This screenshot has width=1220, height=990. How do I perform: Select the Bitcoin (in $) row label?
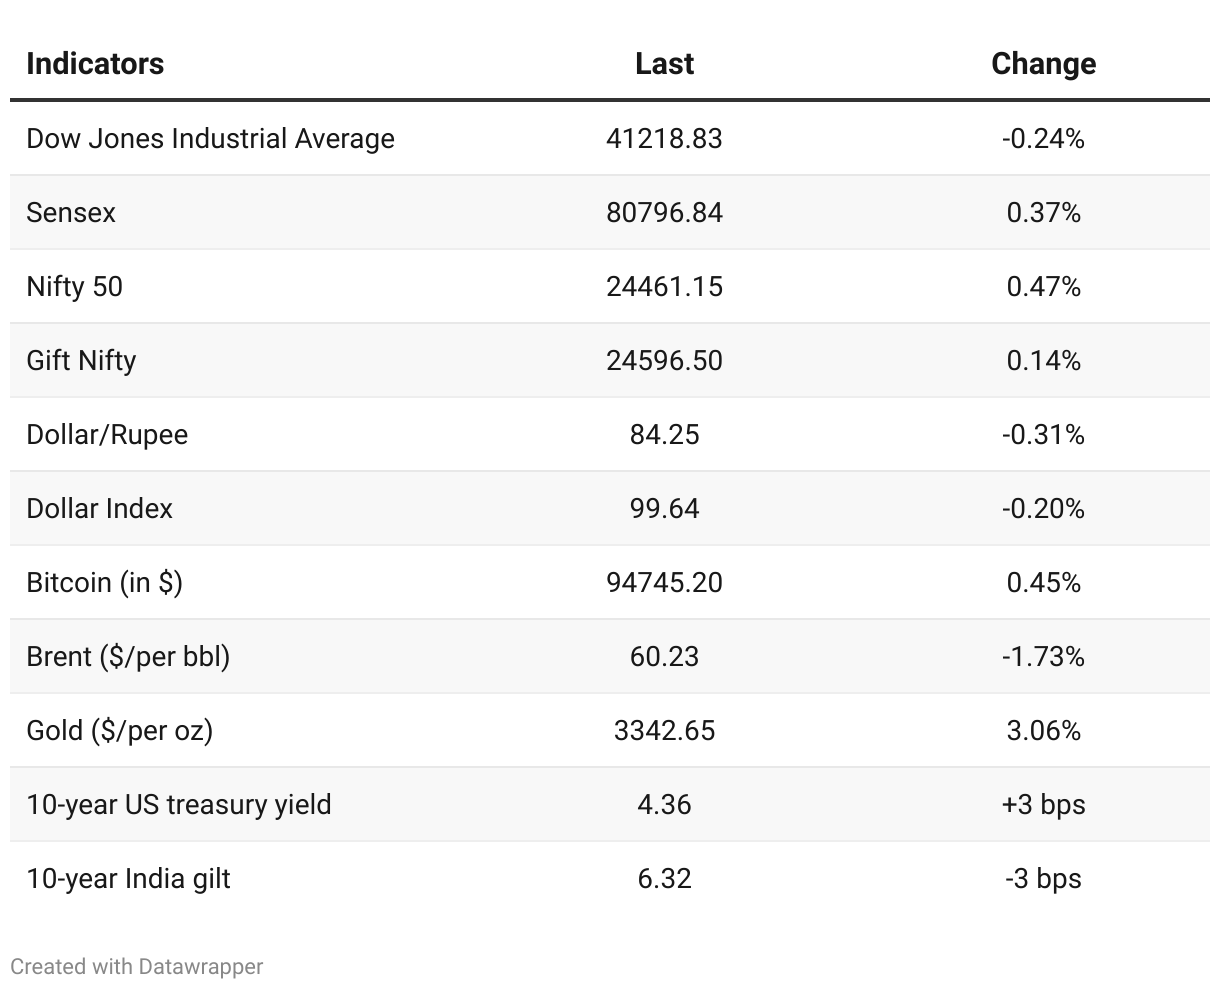click(105, 583)
